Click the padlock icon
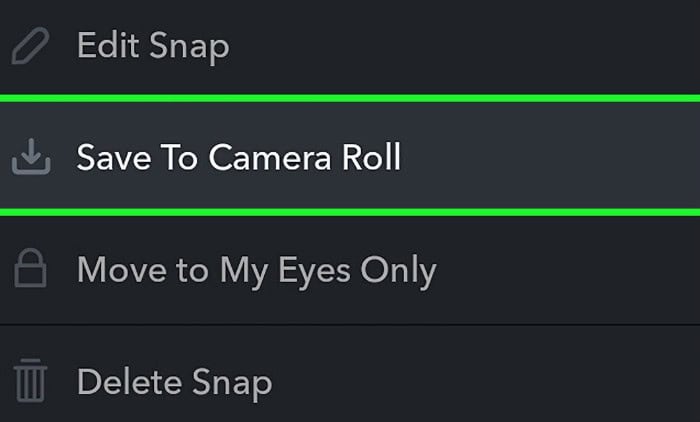This screenshot has width=700, height=422. (30, 268)
